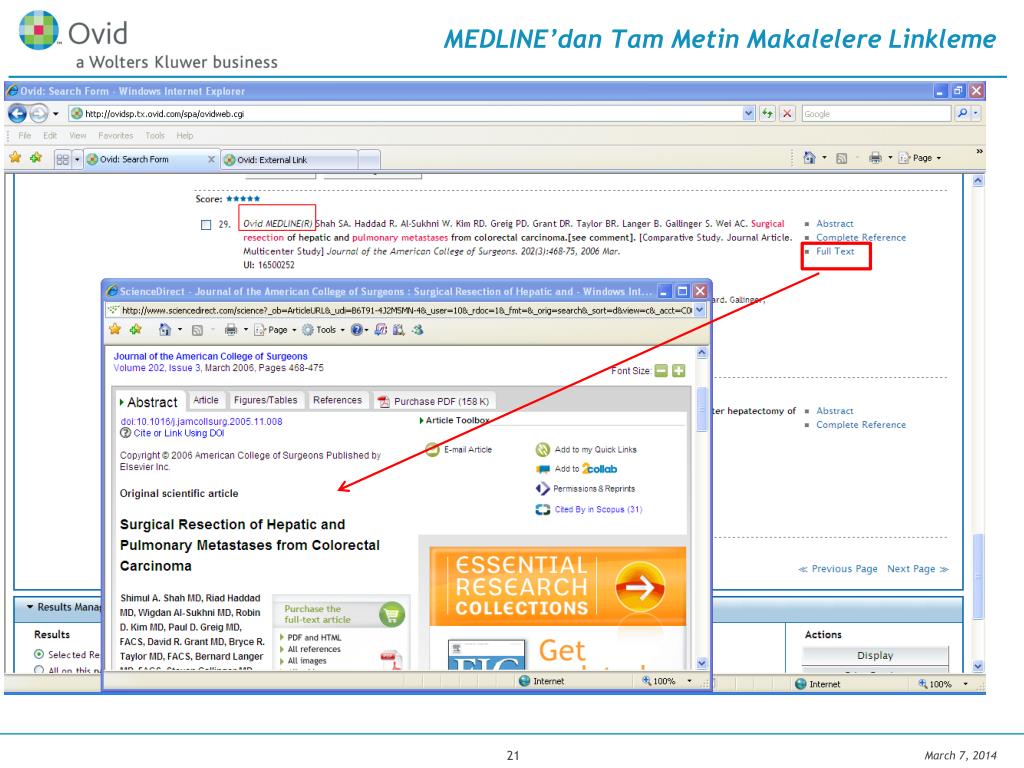Select the 'Selected Results' radio button
This screenshot has width=1024, height=768.
[x=39, y=654]
